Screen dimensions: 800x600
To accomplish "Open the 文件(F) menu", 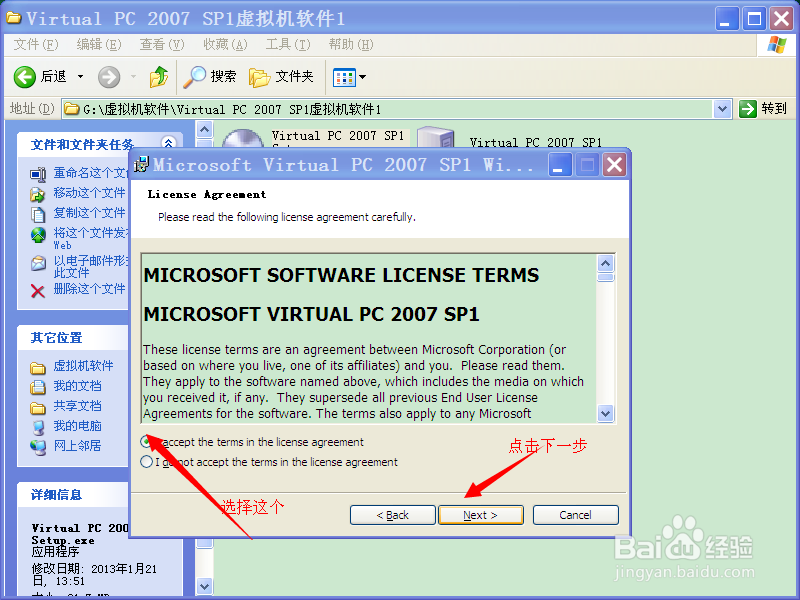I will (x=36, y=45).
